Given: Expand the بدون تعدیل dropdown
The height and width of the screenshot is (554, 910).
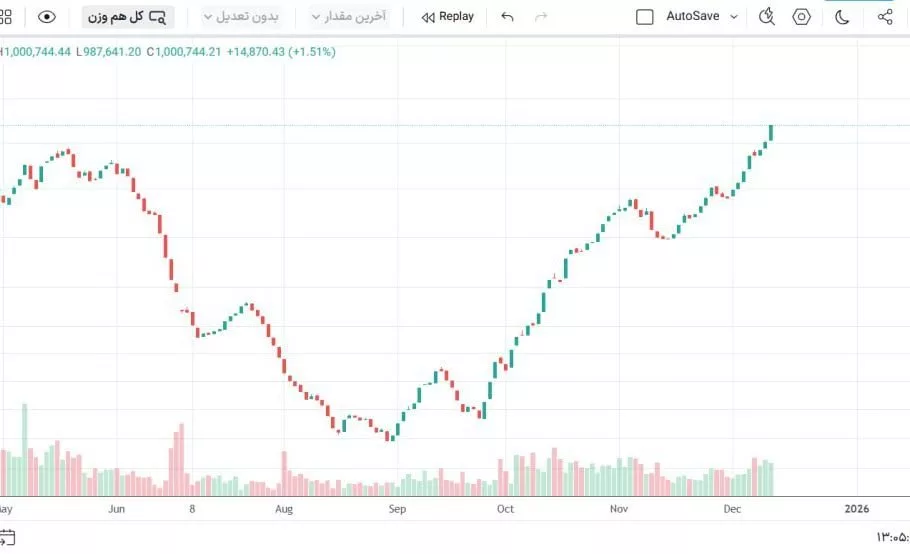Looking at the screenshot, I should 242,17.
